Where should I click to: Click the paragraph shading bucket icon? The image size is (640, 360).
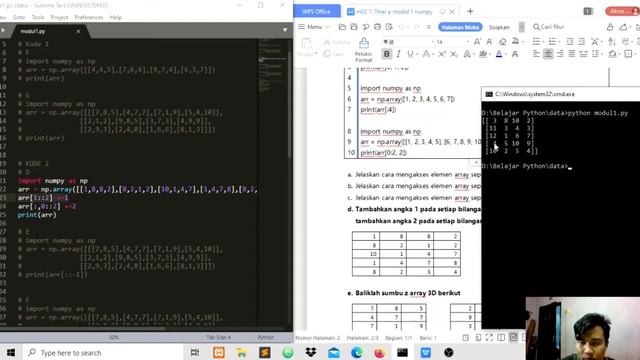pyautogui.click(x=612, y=54)
